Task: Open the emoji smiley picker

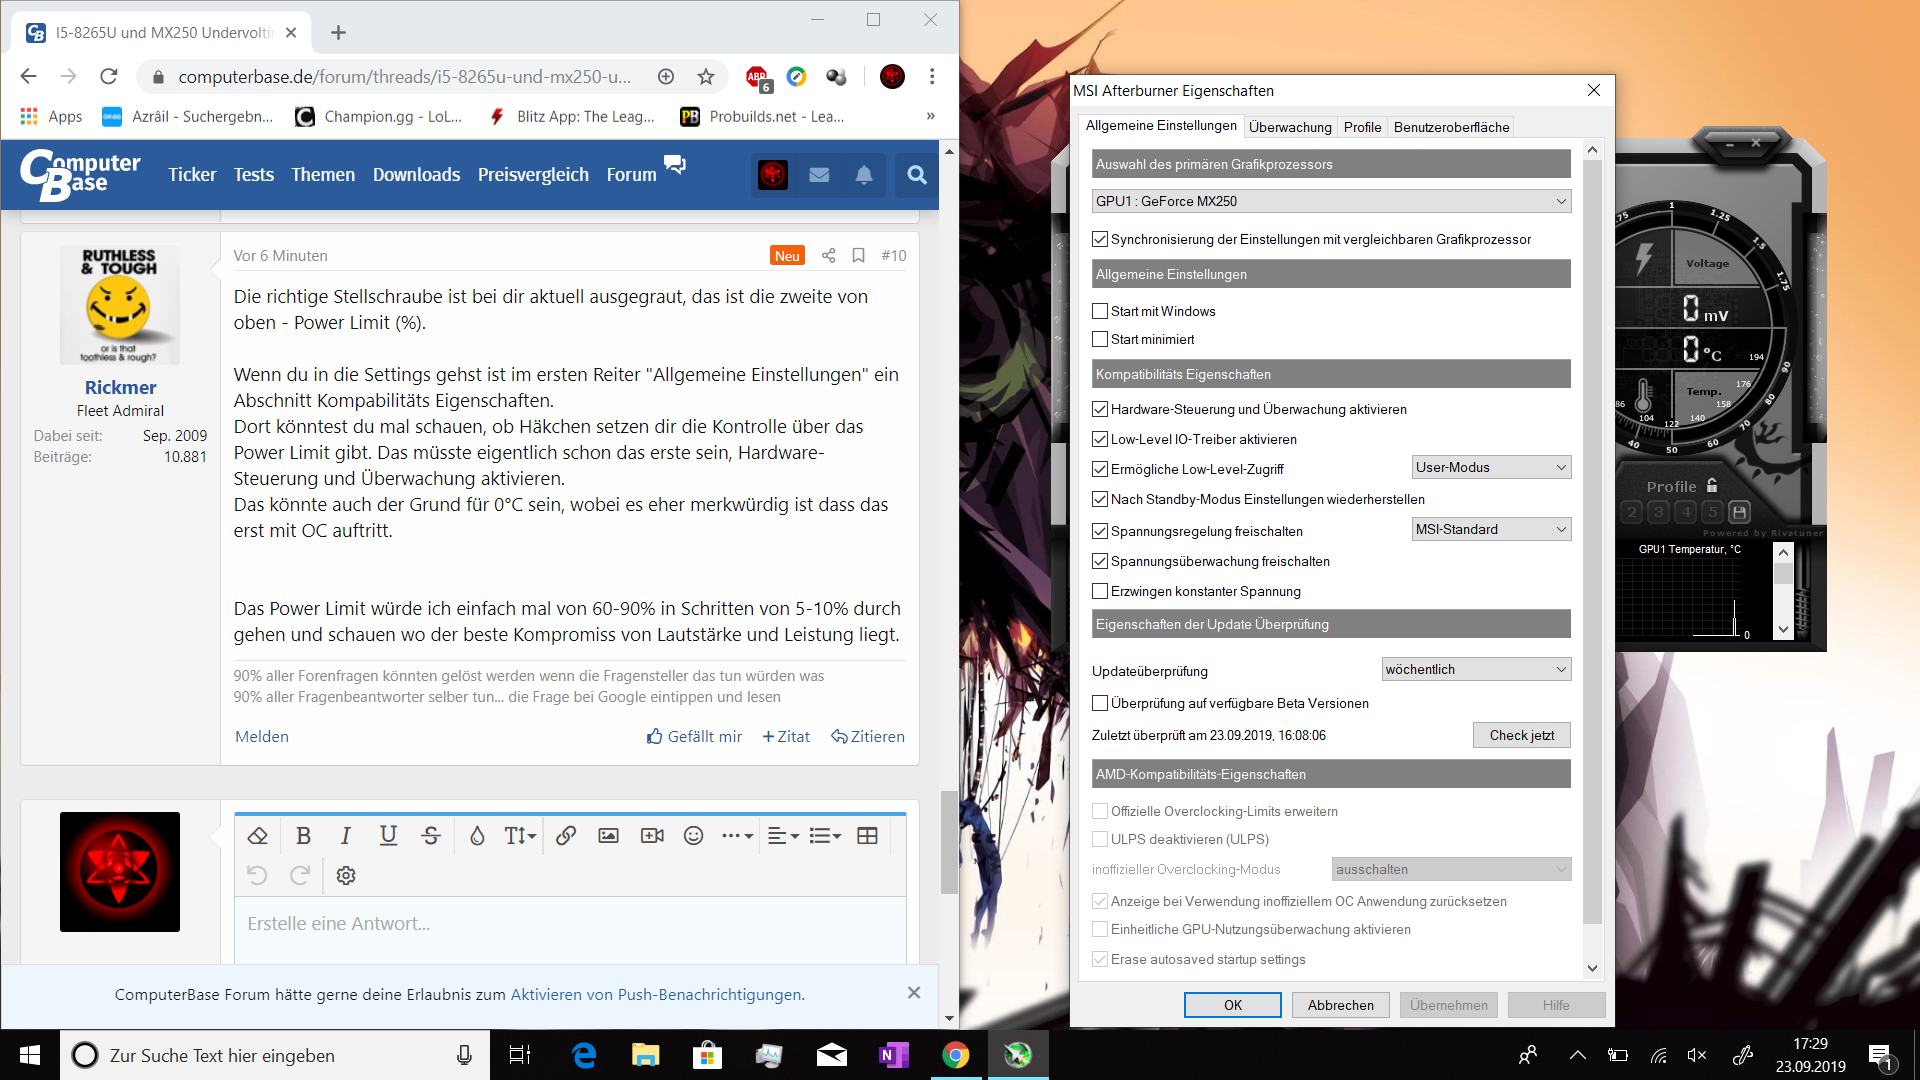Action: (693, 836)
